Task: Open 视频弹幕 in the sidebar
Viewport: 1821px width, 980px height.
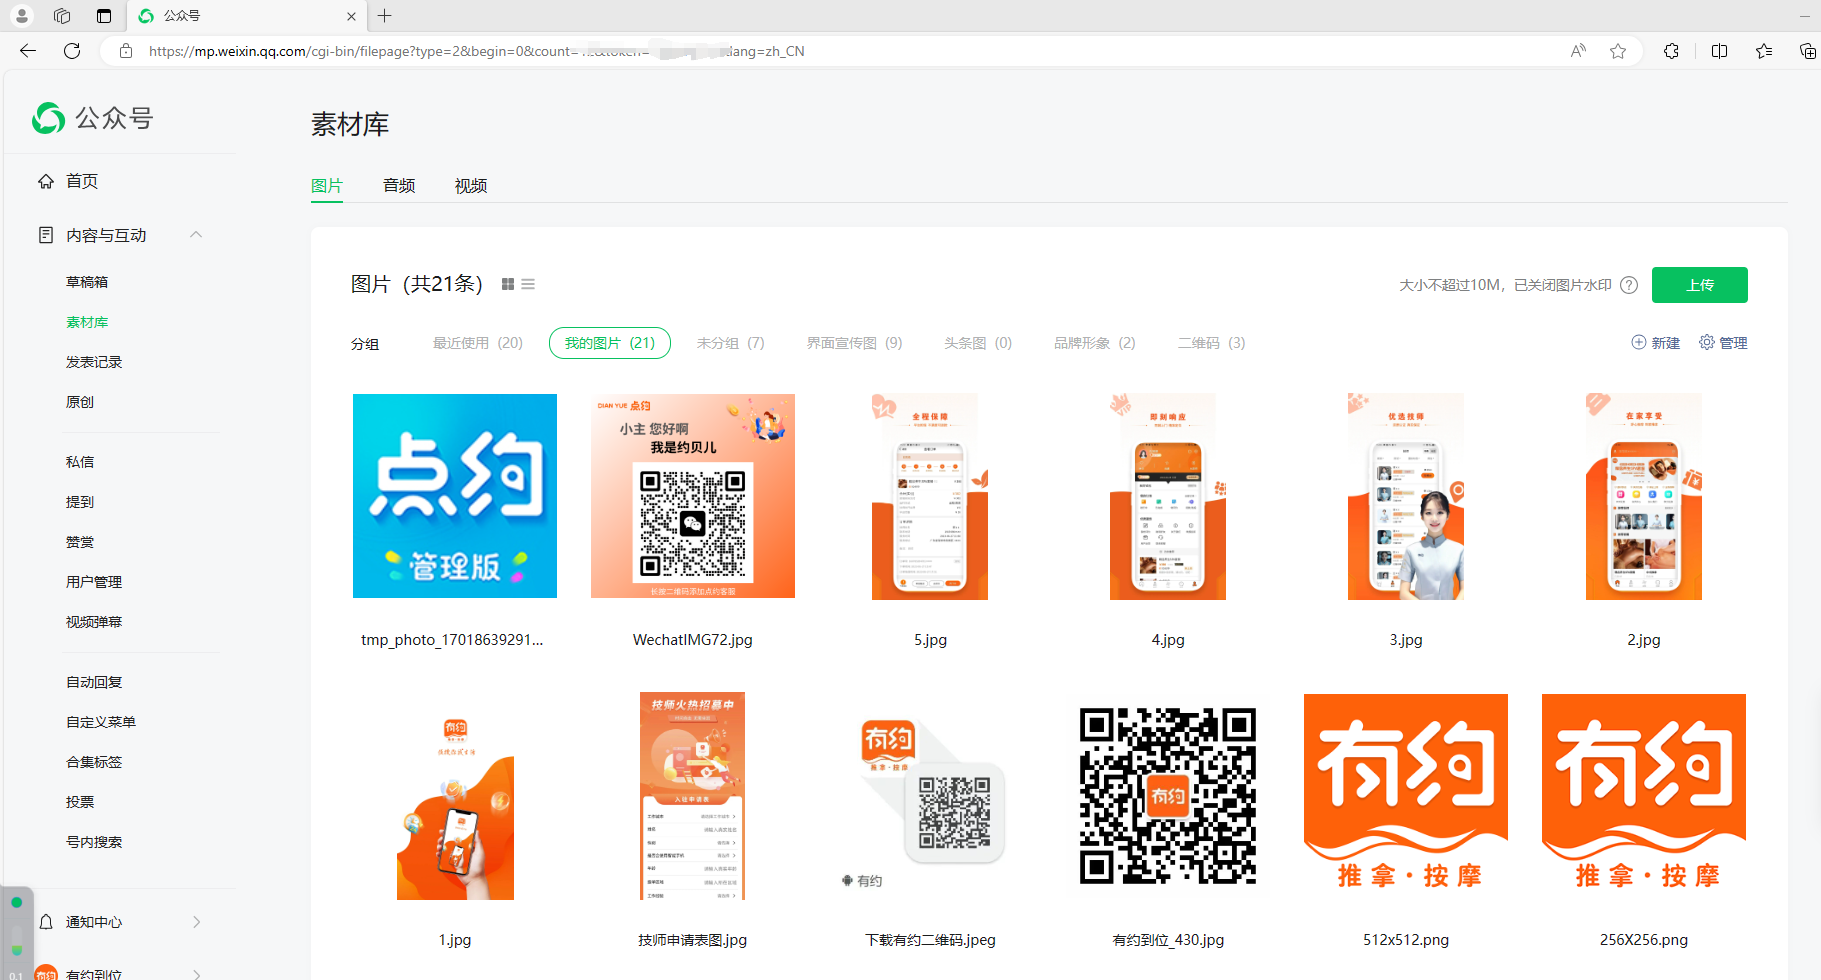Action: 94,622
